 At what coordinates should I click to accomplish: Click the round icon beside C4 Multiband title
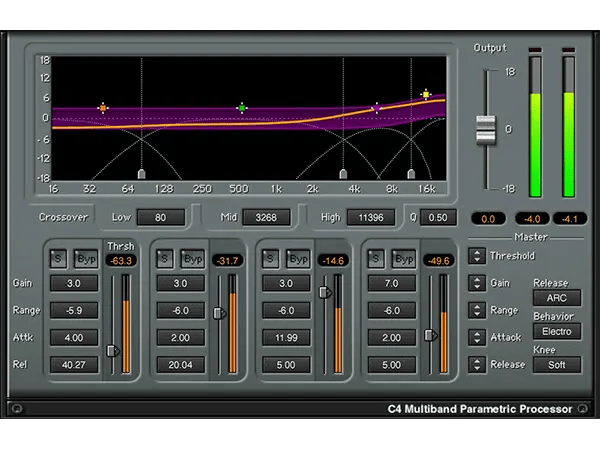[583, 408]
